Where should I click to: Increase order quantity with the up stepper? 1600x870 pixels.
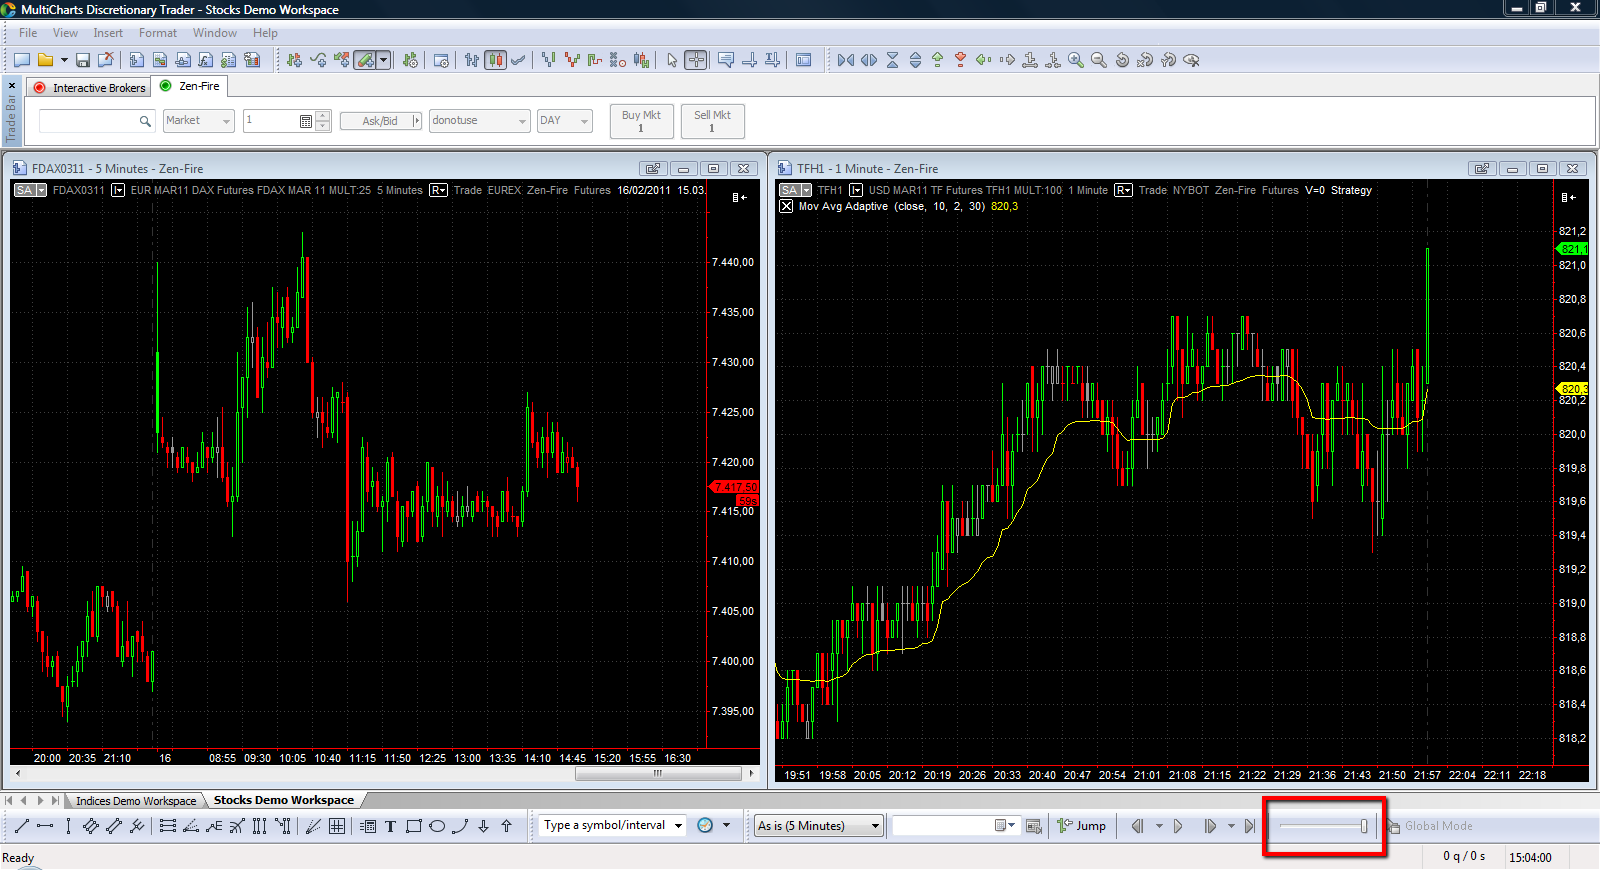323,116
